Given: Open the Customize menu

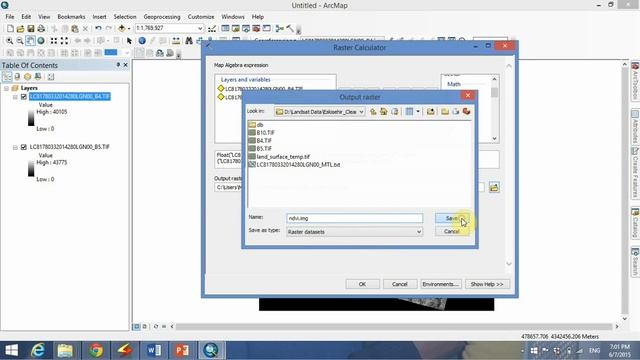Looking at the screenshot, I should (201, 17).
